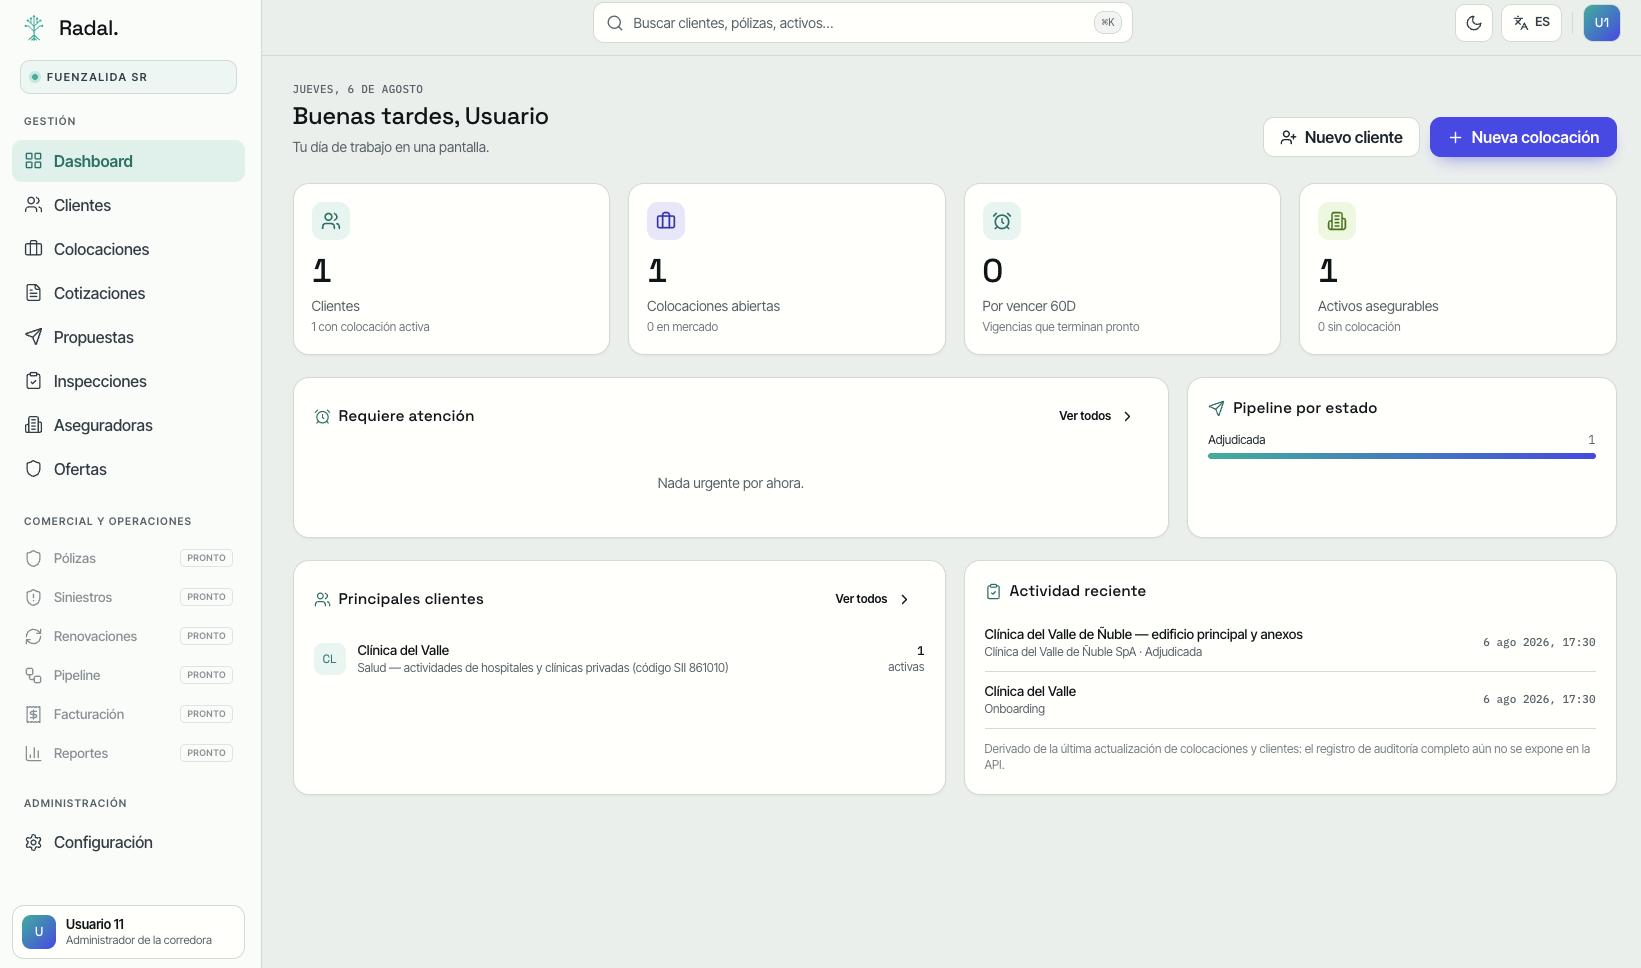Click the Nuevo cliente button
The width and height of the screenshot is (1641, 968).
tap(1341, 137)
